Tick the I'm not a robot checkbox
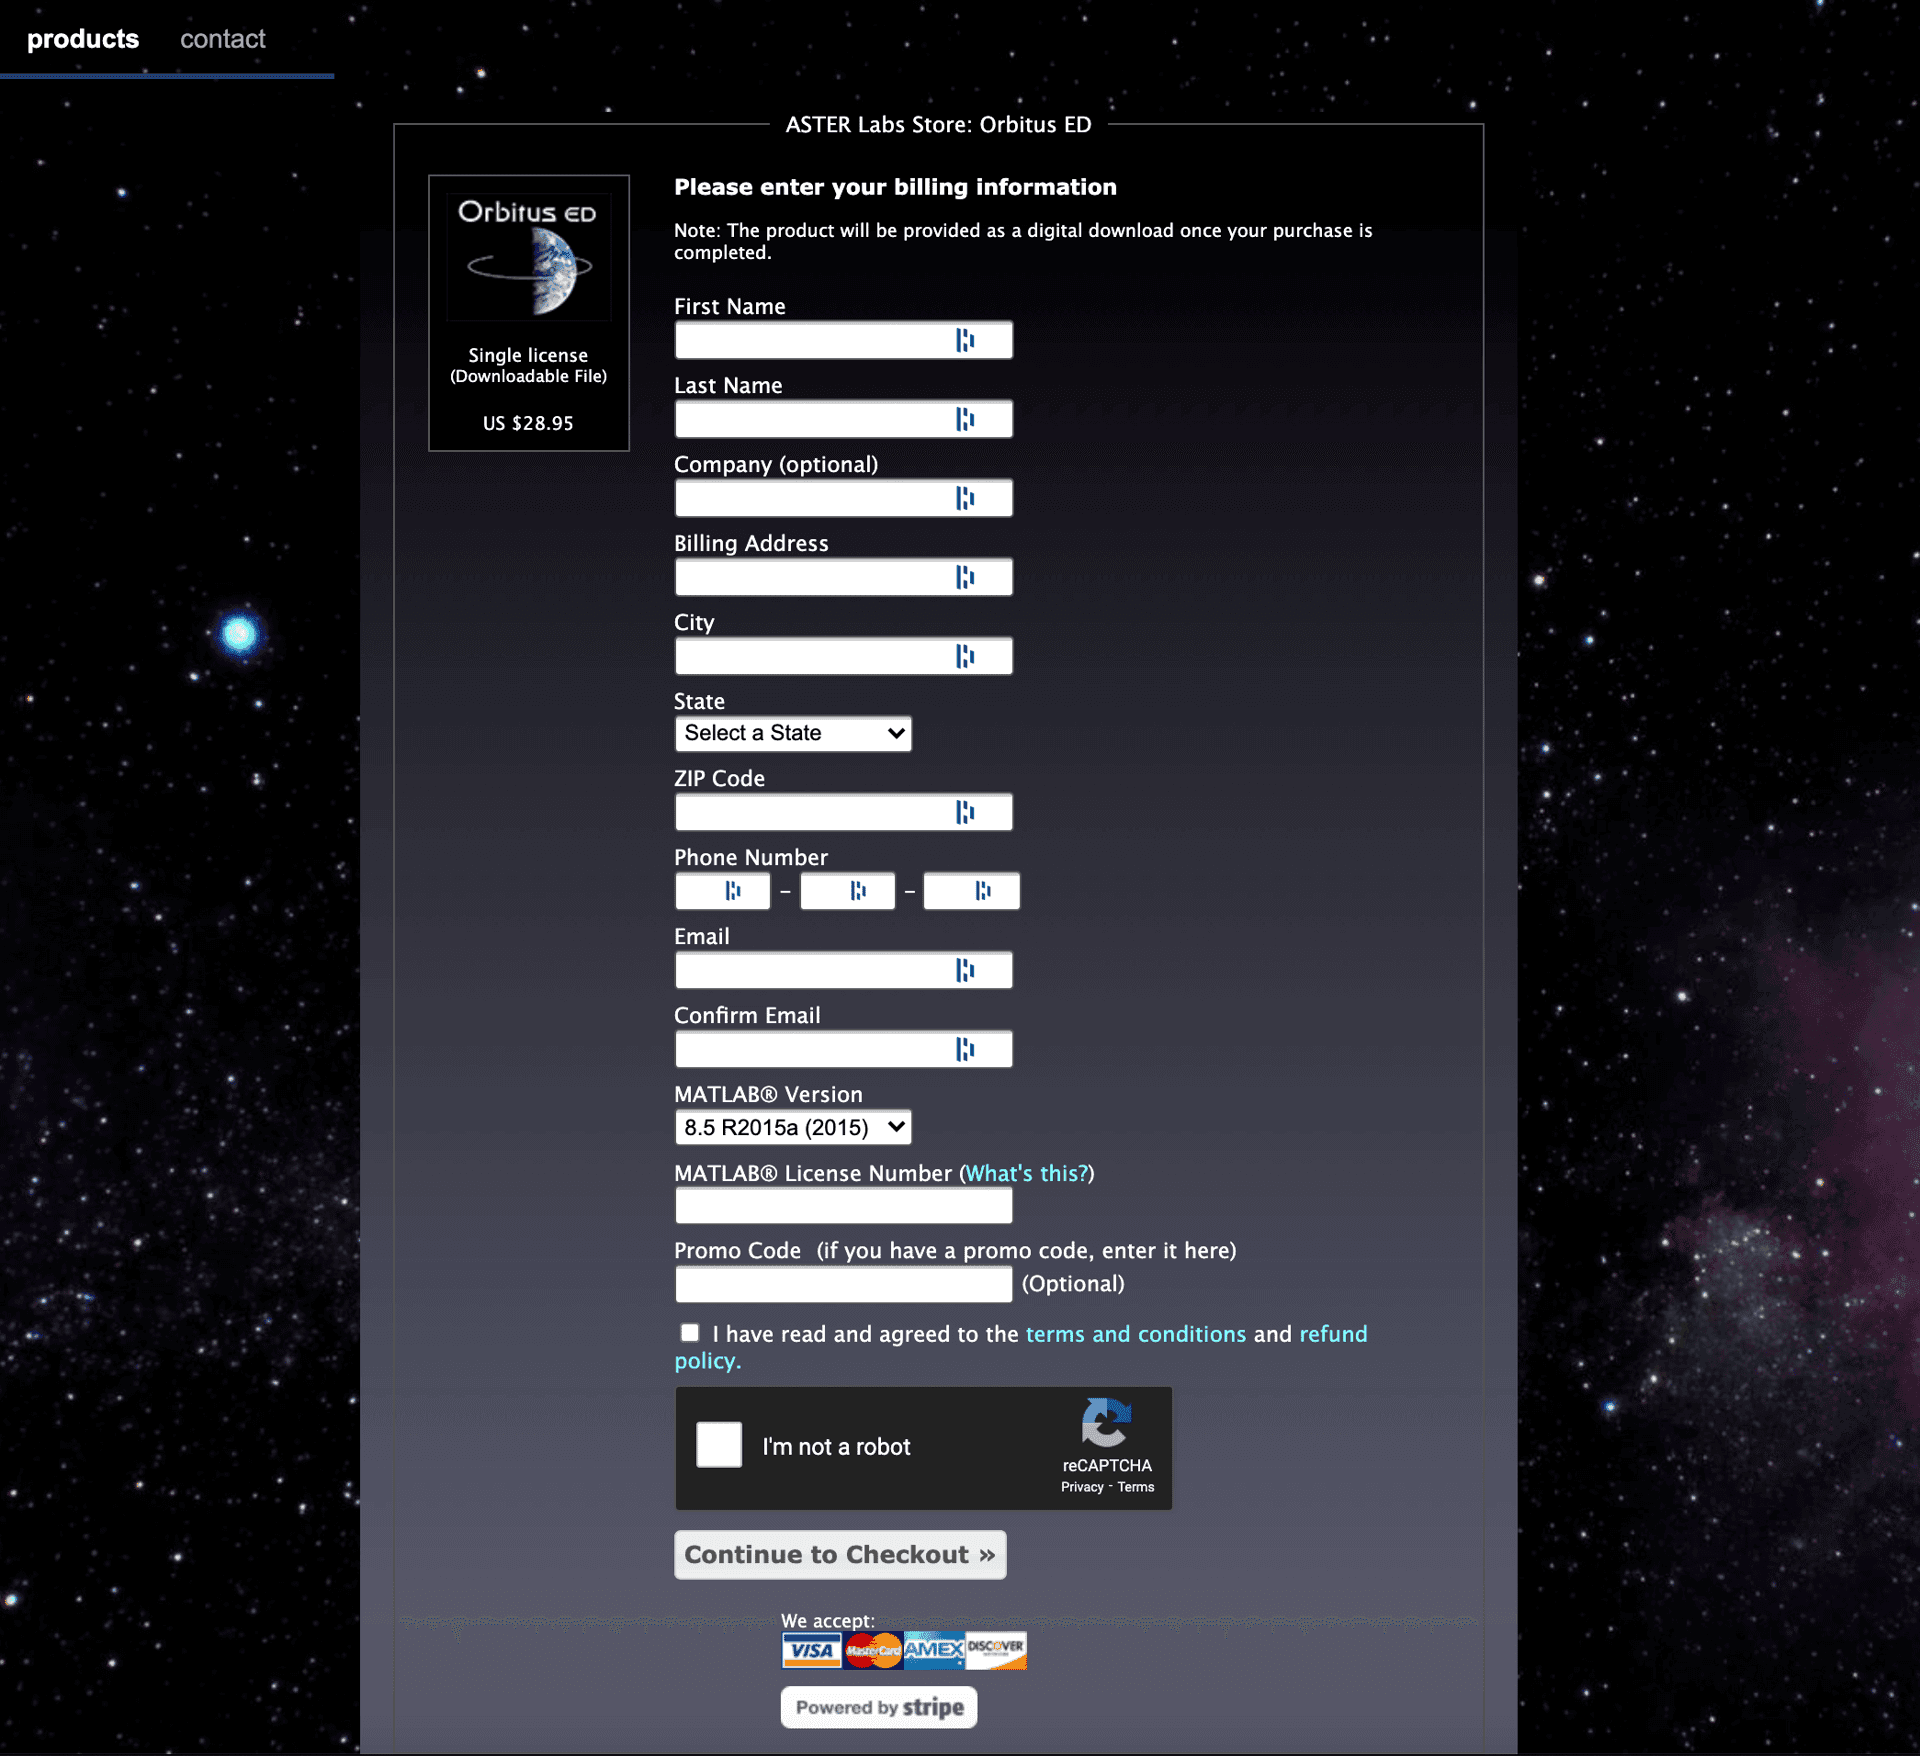The width and height of the screenshot is (1920, 1756). pyautogui.click(x=719, y=1445)
